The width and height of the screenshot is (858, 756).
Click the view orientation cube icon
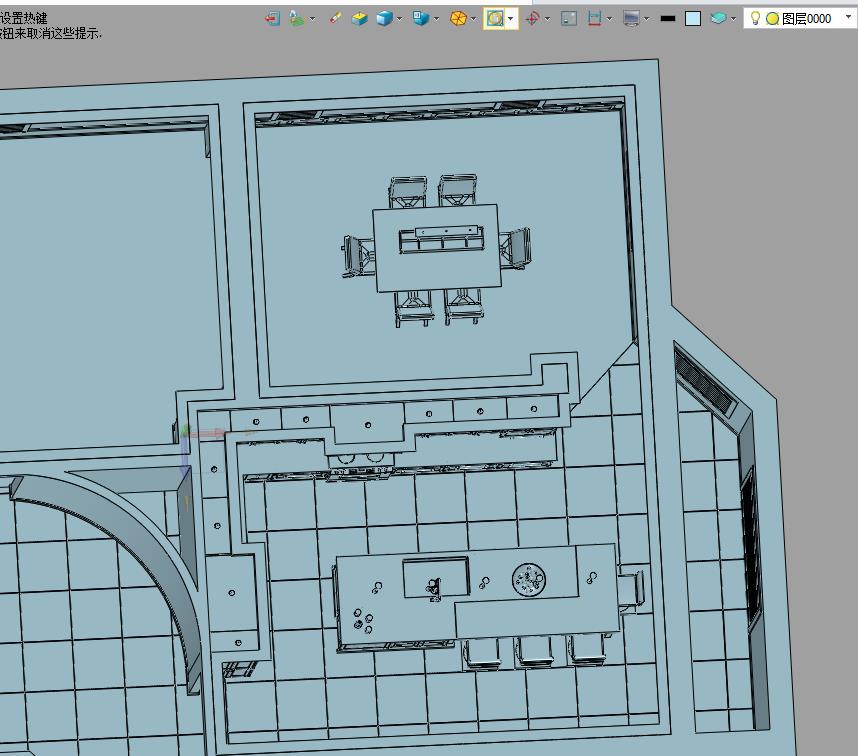421,19
